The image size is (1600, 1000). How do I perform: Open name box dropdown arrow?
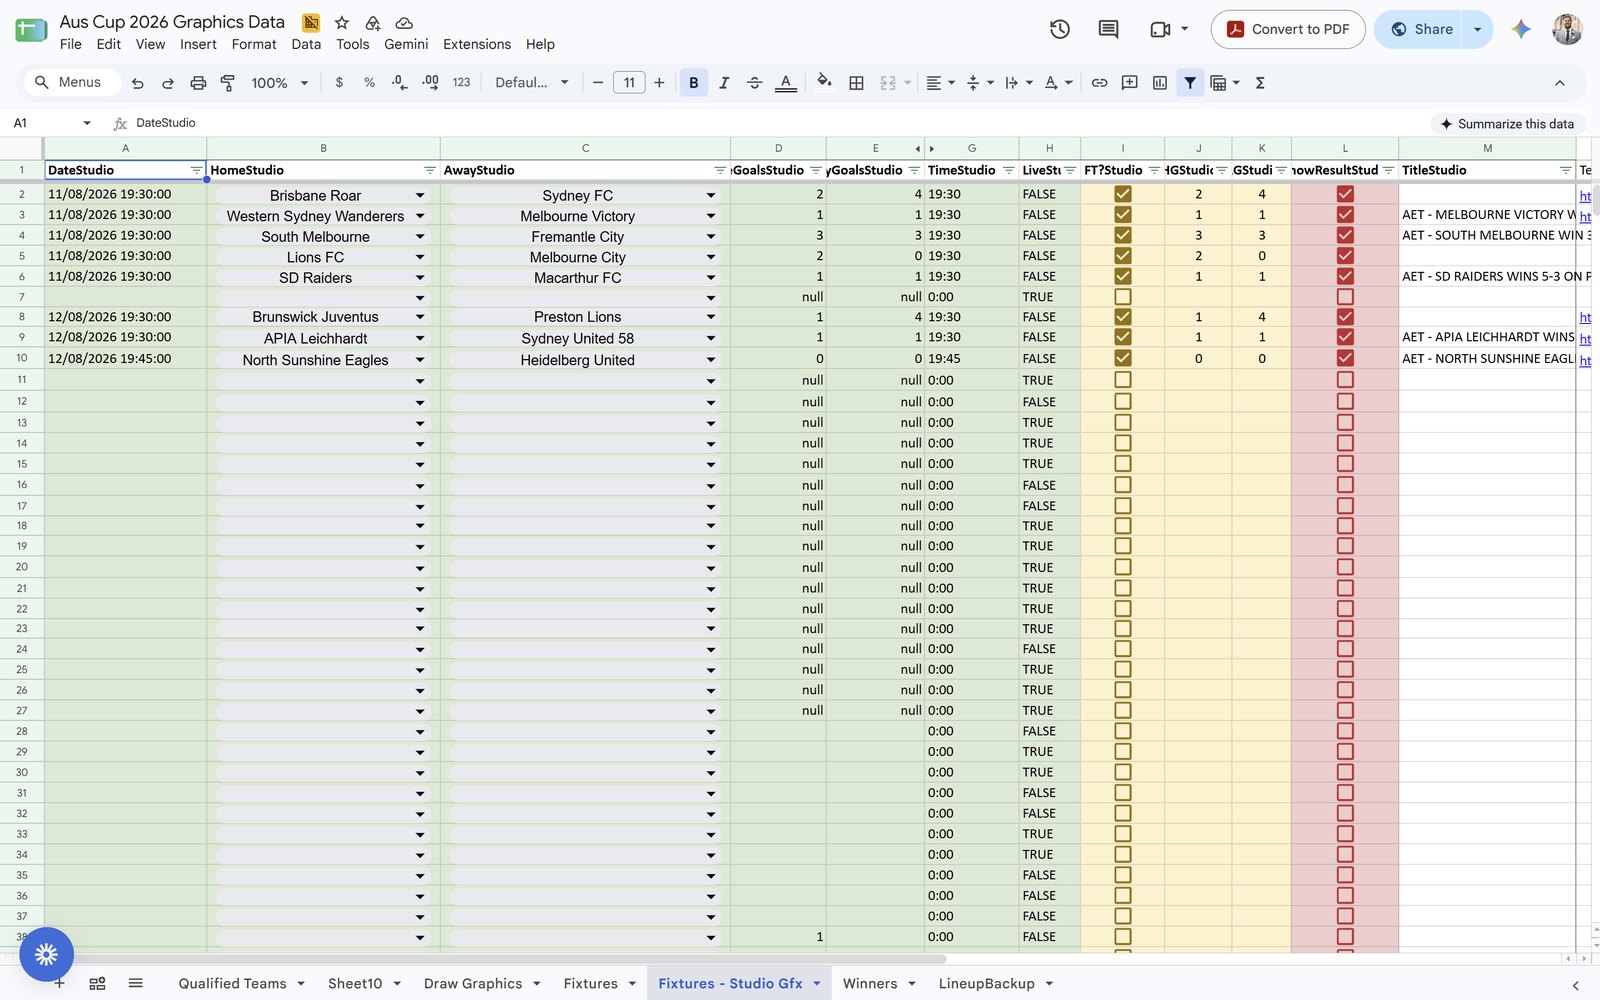tap(87, 123)
